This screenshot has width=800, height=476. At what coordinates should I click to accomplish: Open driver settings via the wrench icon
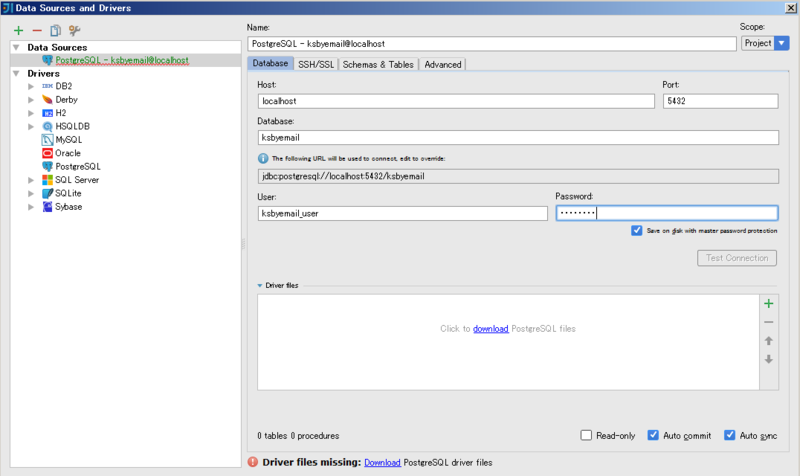click(x=74, y=31)
